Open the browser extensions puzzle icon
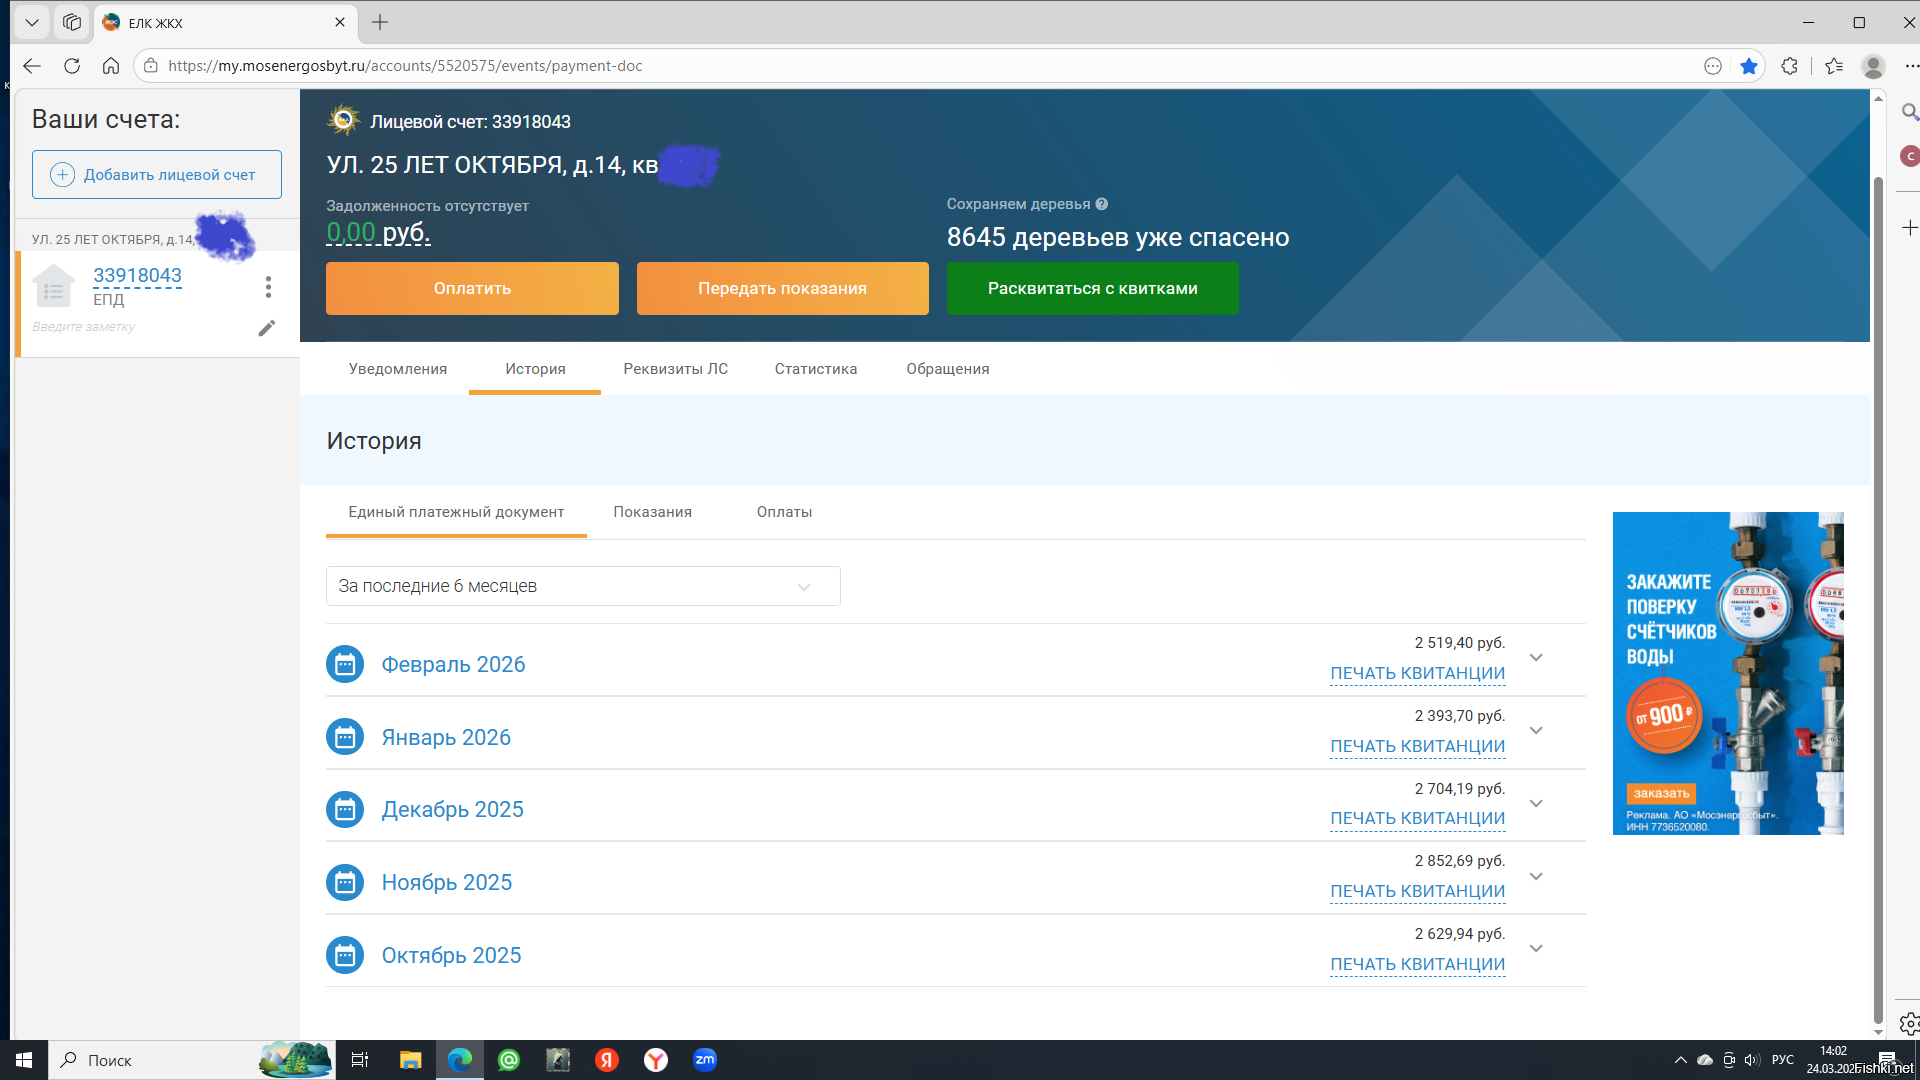1920x1080 pixels. click(x=1789, y=66)
